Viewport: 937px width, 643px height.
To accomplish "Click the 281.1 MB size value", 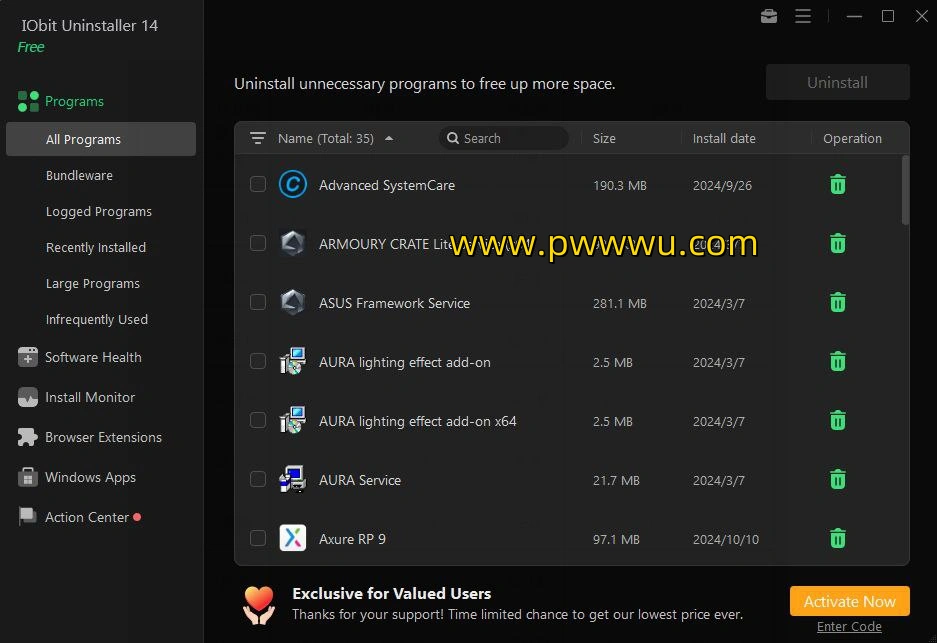I will tap(620, 303).
